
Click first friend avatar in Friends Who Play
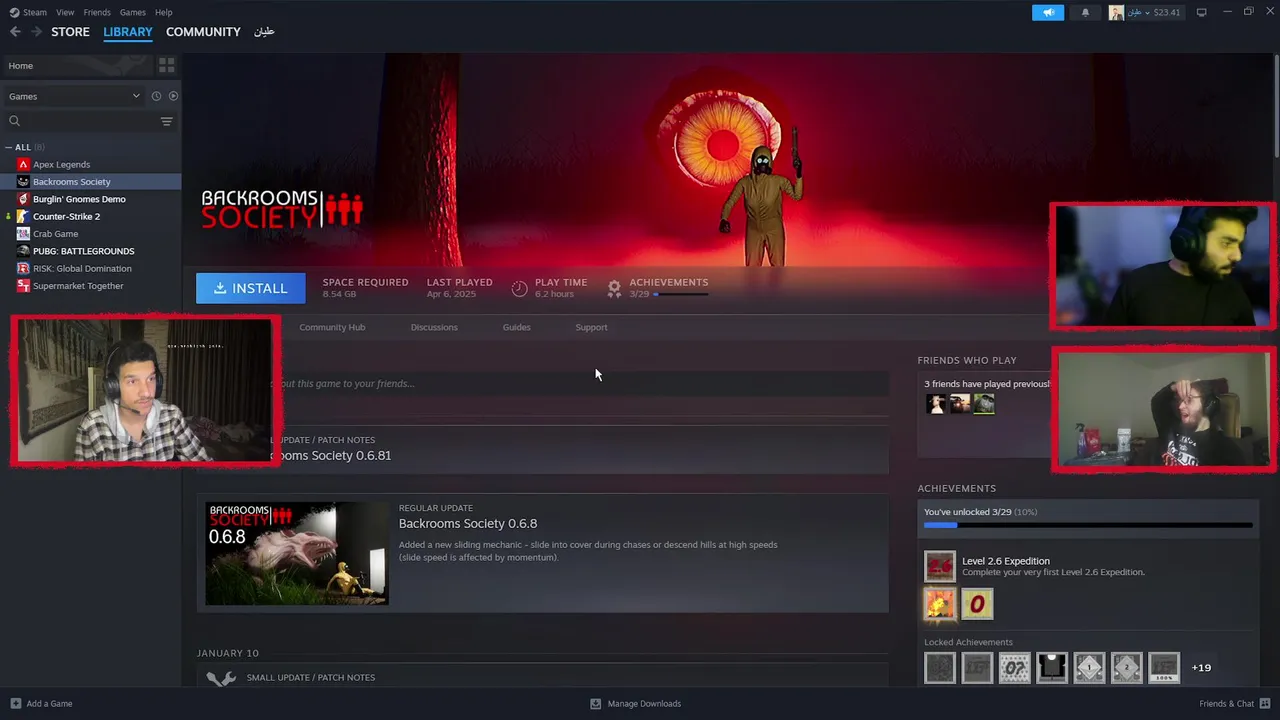click(x=935, y=404)
